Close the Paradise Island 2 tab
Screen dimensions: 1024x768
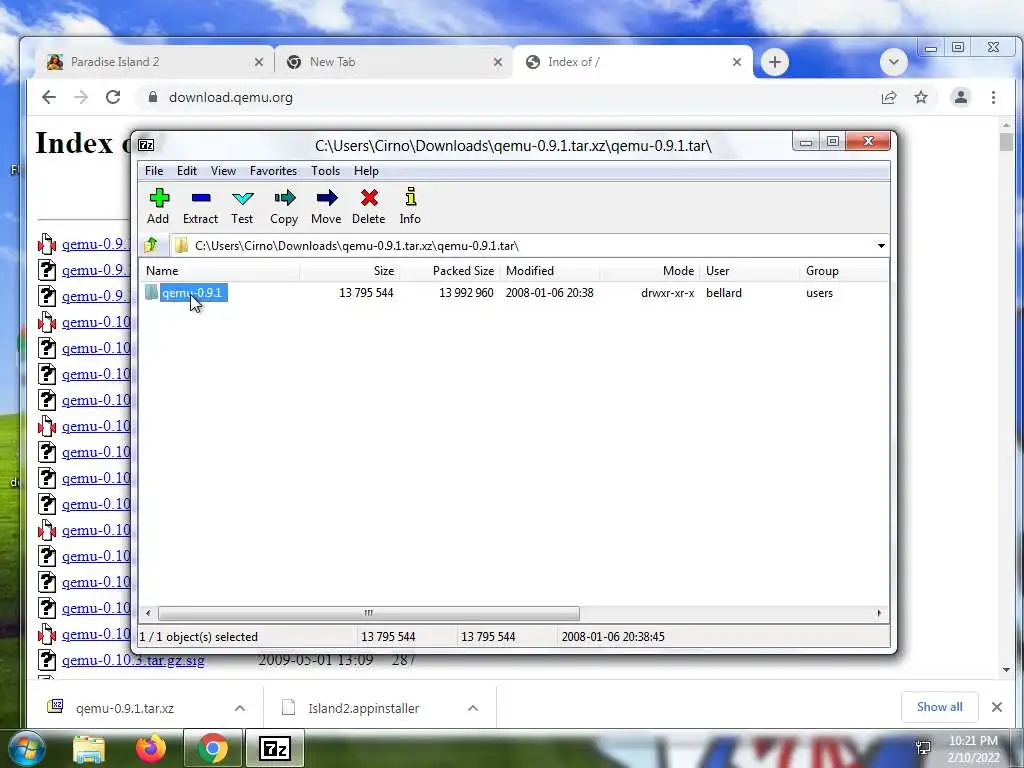[x=259, y=62]
